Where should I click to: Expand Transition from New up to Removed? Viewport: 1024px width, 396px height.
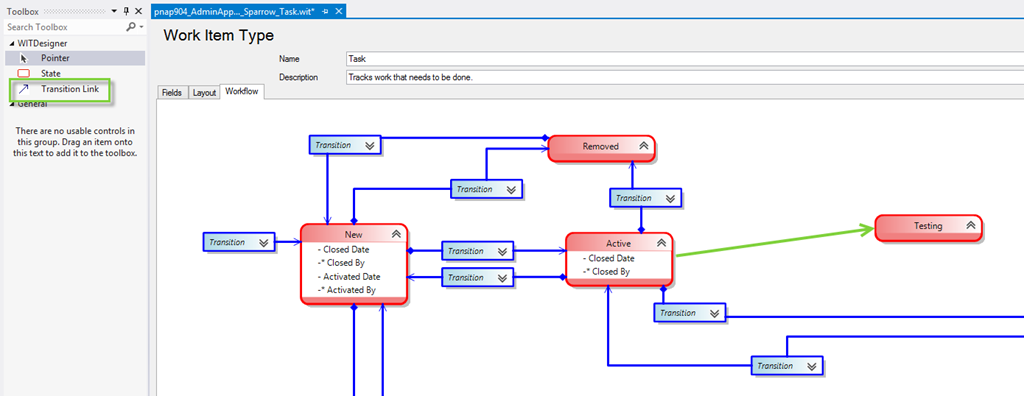(511, 190)
